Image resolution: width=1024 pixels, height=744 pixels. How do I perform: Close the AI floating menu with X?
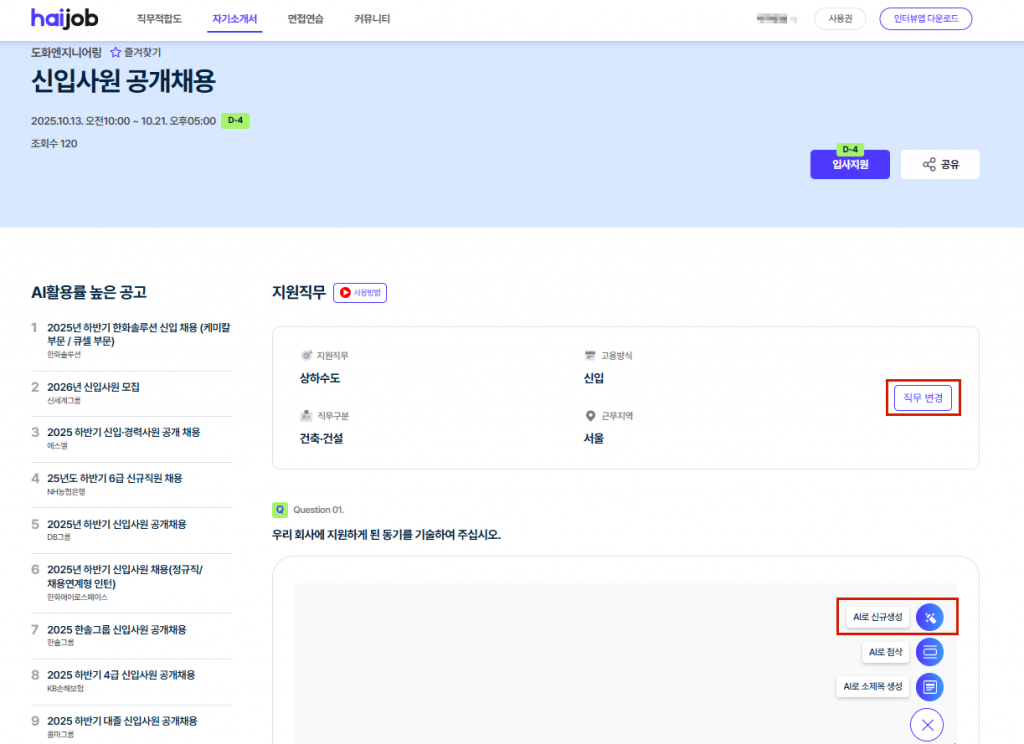coord(927,724)
